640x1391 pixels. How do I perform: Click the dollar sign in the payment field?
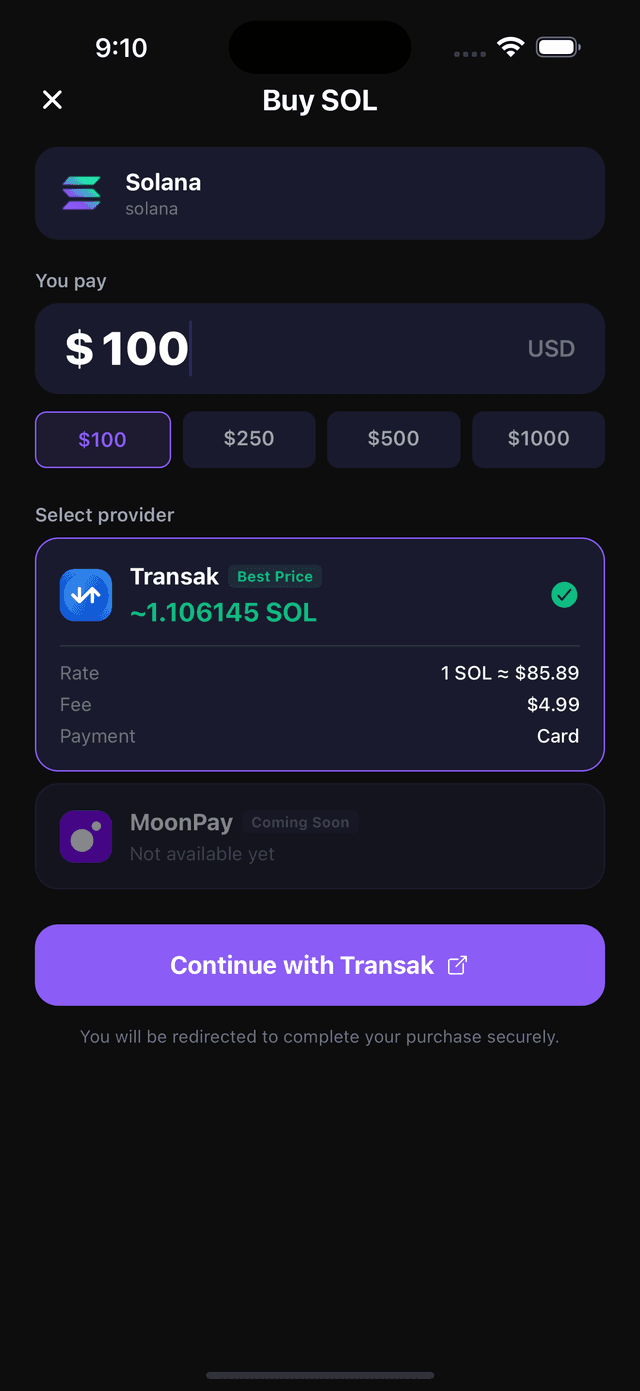(x=75, y=348)
